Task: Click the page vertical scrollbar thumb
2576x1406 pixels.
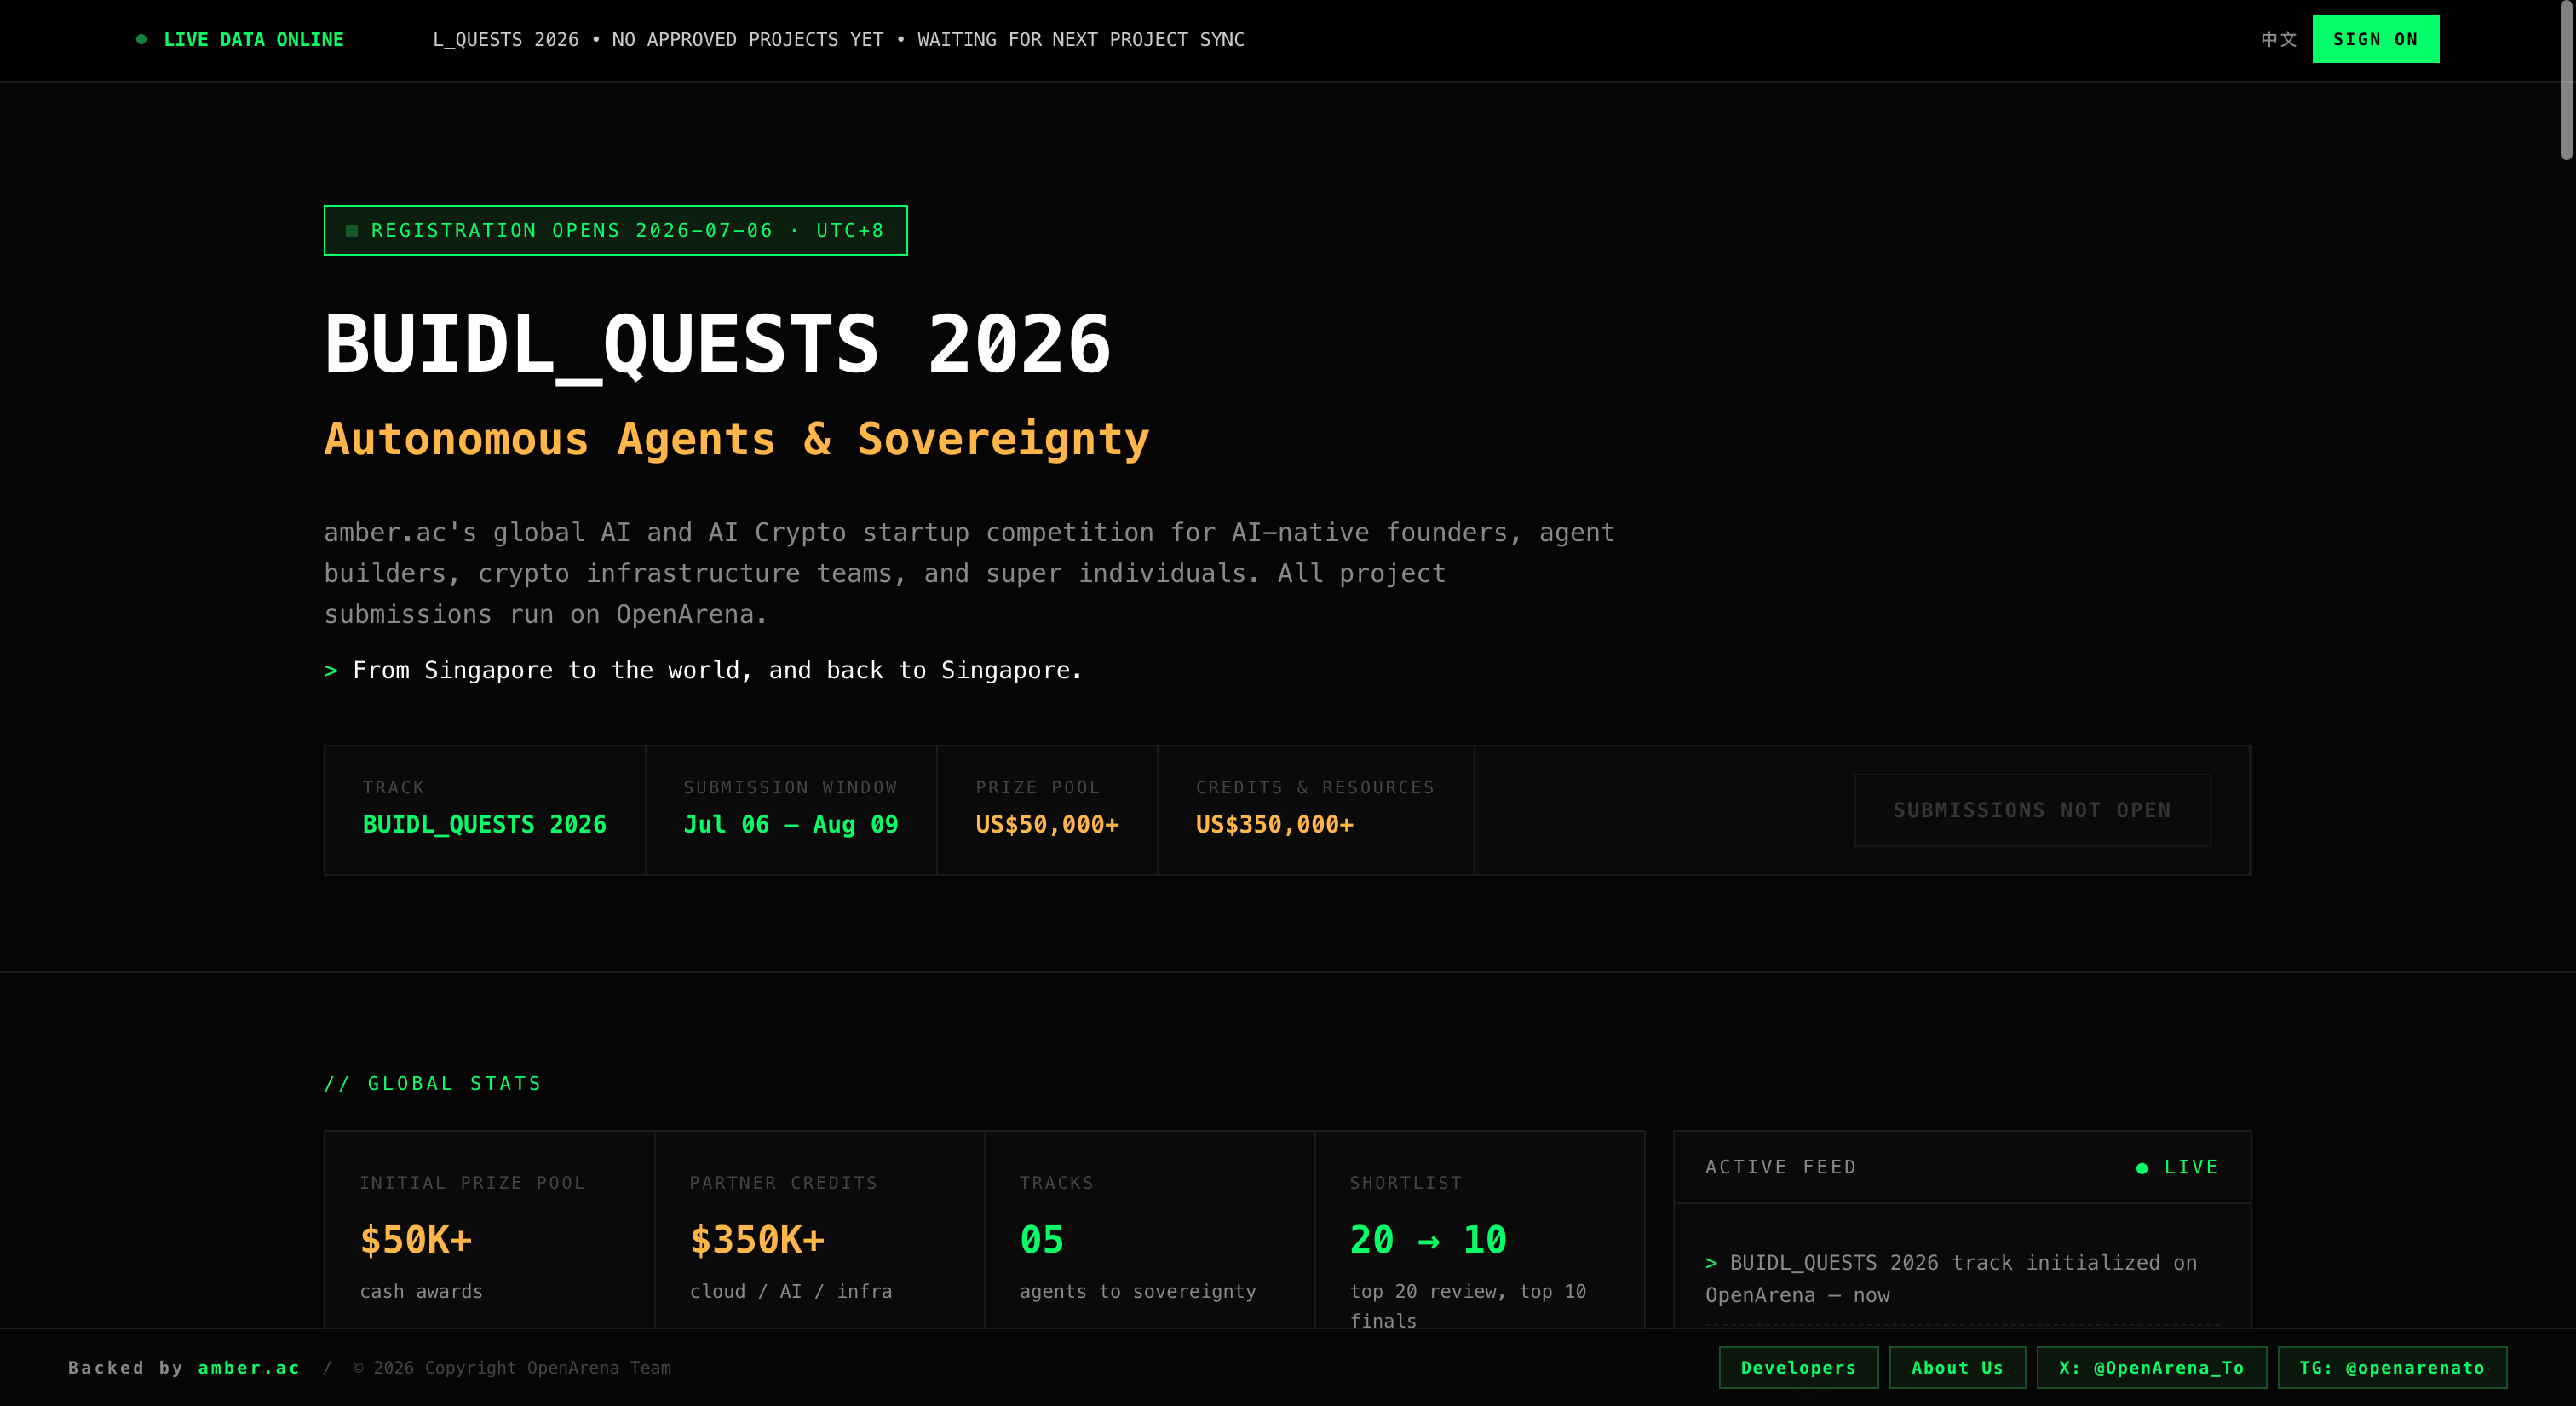Action: pos(2566,80)
